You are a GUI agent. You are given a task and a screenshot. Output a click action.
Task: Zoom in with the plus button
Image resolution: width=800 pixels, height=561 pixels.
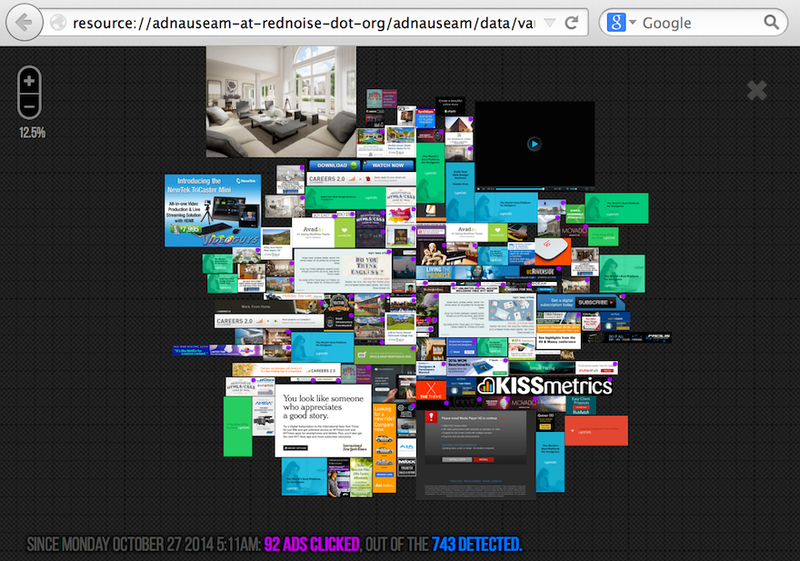pos(29,81)
